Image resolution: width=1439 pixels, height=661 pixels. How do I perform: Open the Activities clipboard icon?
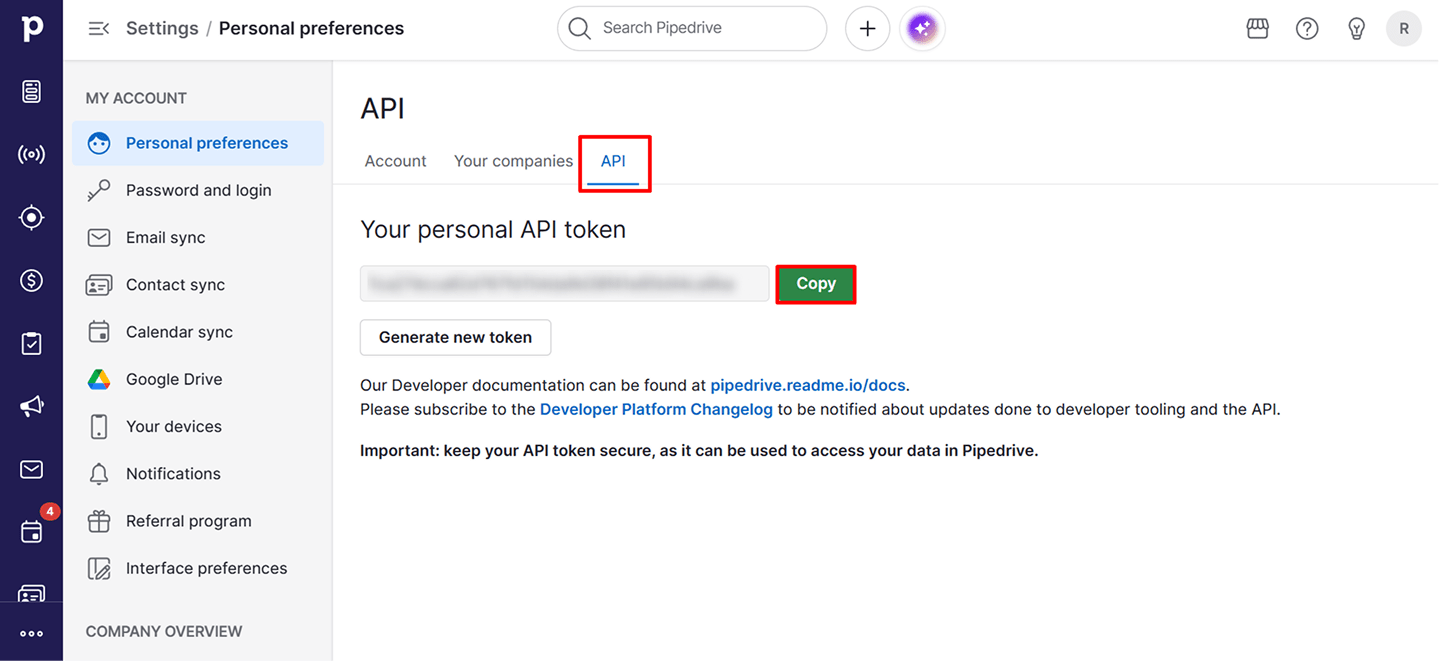(x=31, y=343)
